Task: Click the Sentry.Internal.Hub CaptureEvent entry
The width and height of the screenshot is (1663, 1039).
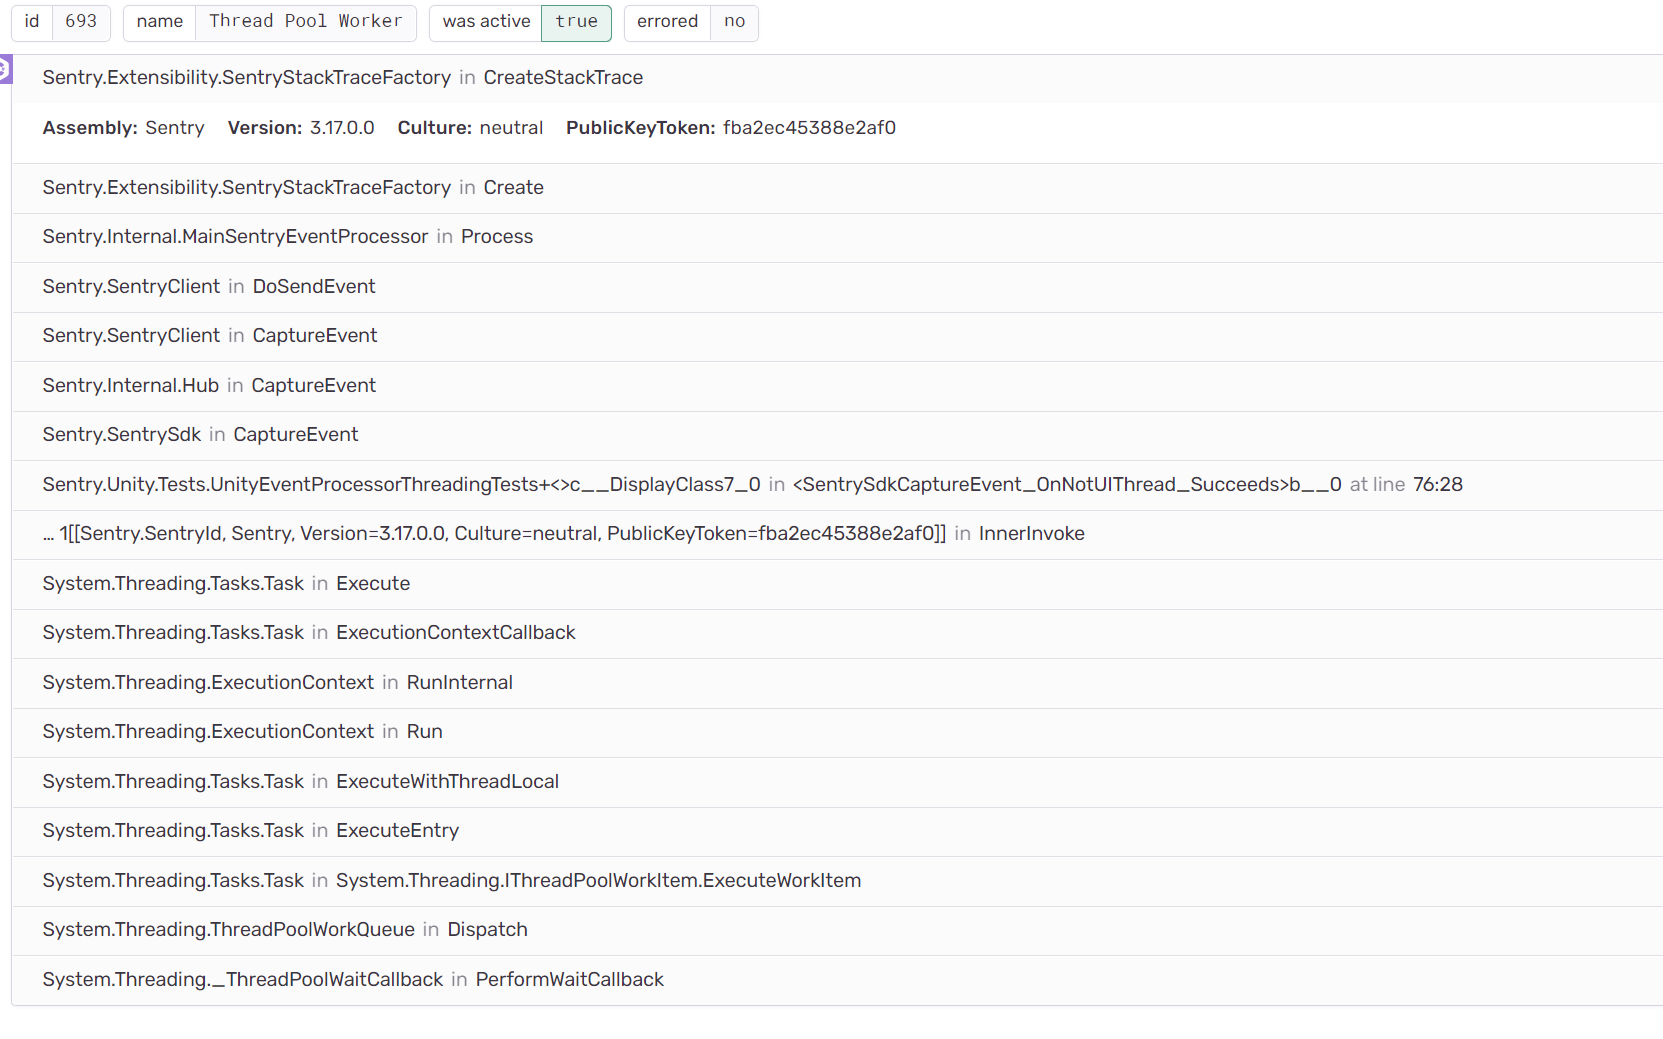Action: [x=209, y=385]
